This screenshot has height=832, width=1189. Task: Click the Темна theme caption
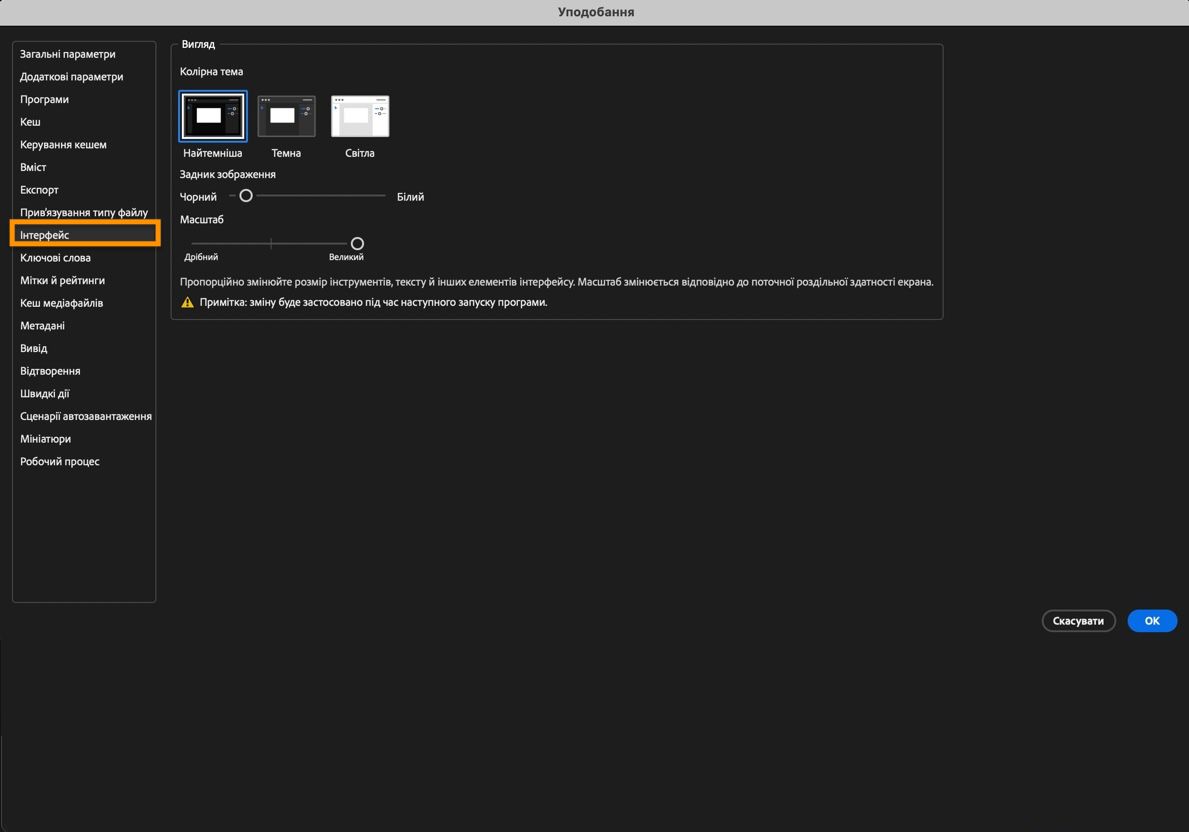click(286, 153)
